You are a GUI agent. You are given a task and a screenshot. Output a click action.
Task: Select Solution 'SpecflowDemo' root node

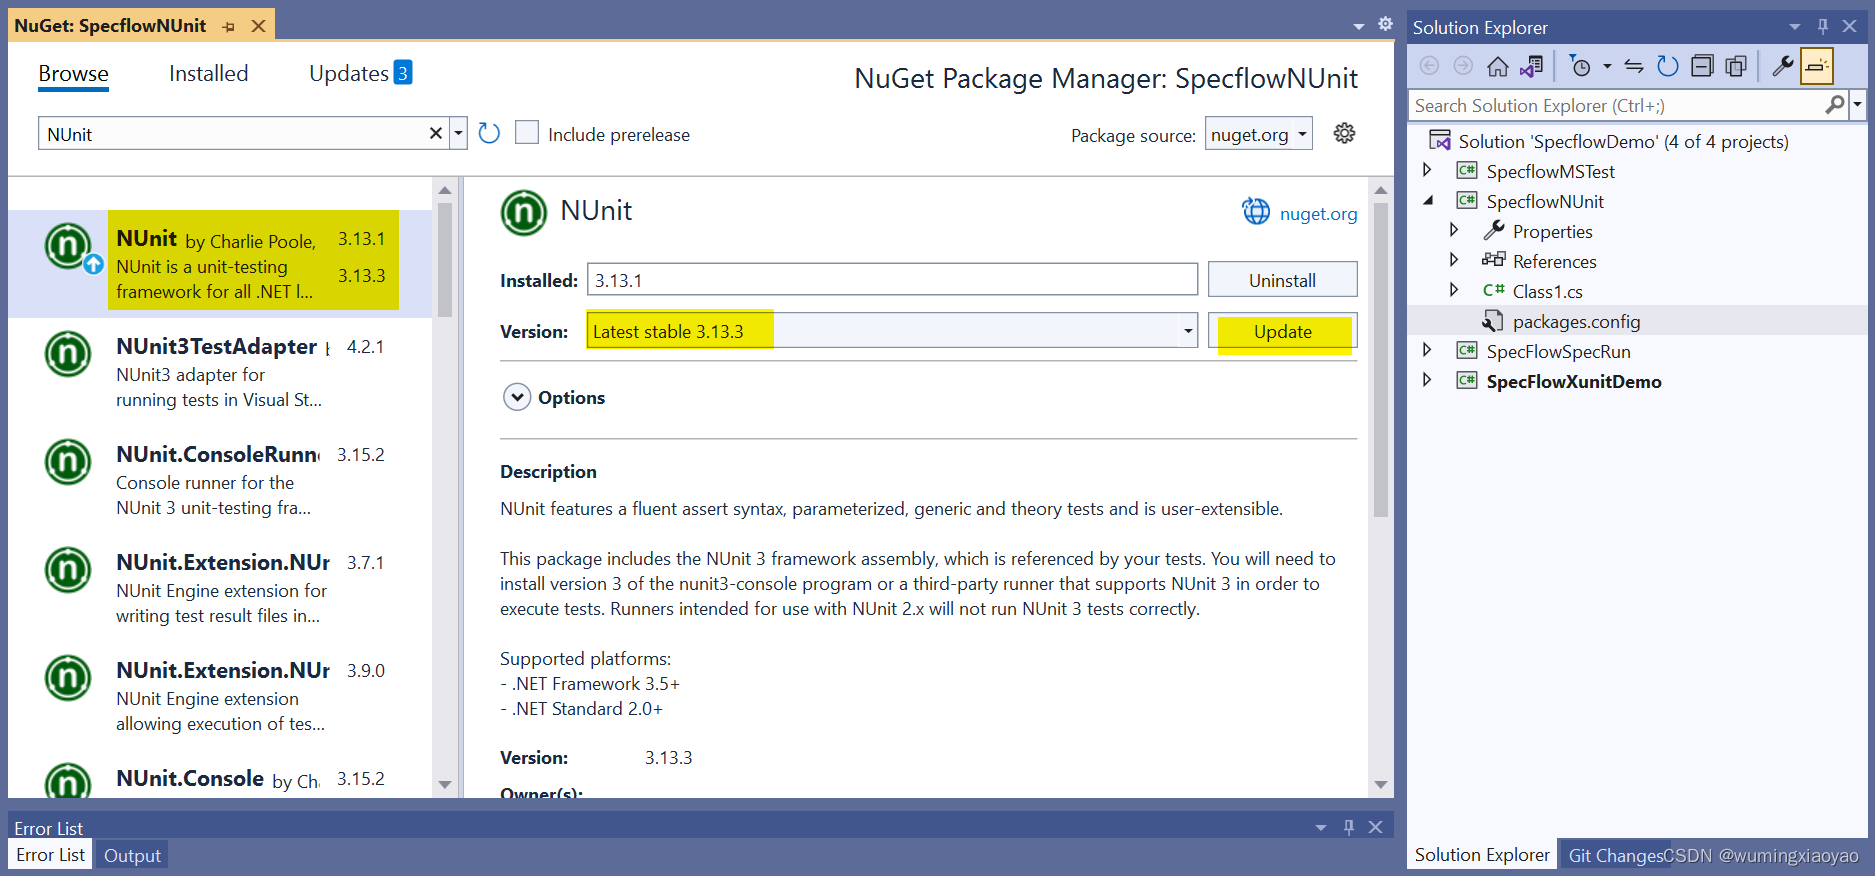pyautogui.click(x=1623, y=141)
